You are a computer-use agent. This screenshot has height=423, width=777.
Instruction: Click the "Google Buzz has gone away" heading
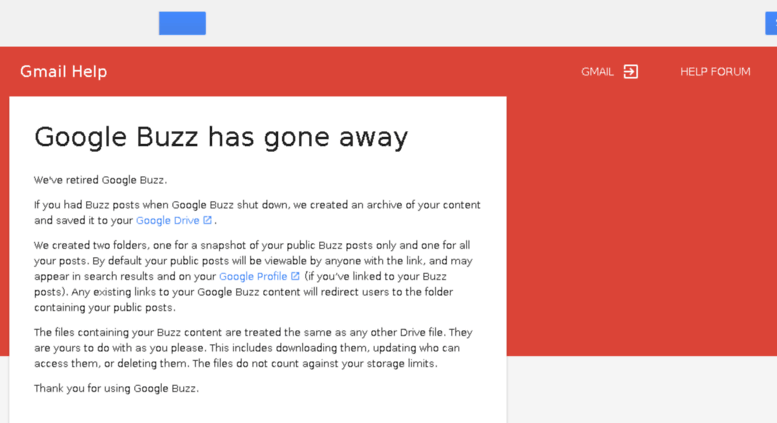pos(221,137)
